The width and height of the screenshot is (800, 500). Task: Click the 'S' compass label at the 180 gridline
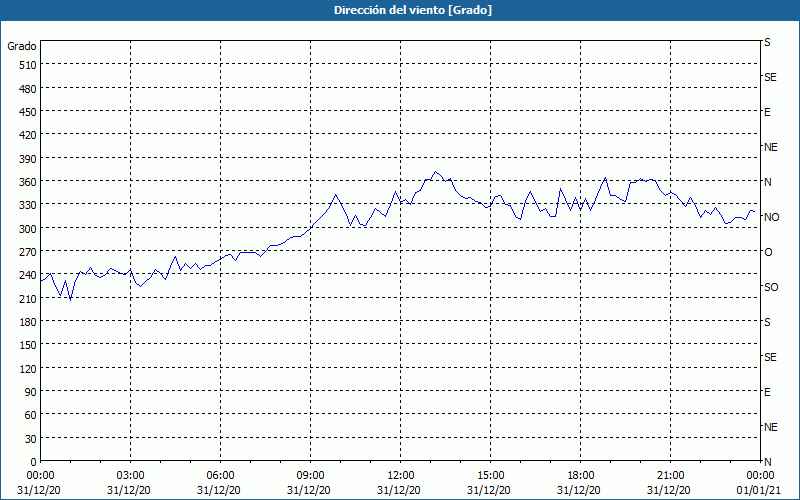pyautogui.click(x=767, y=322)
